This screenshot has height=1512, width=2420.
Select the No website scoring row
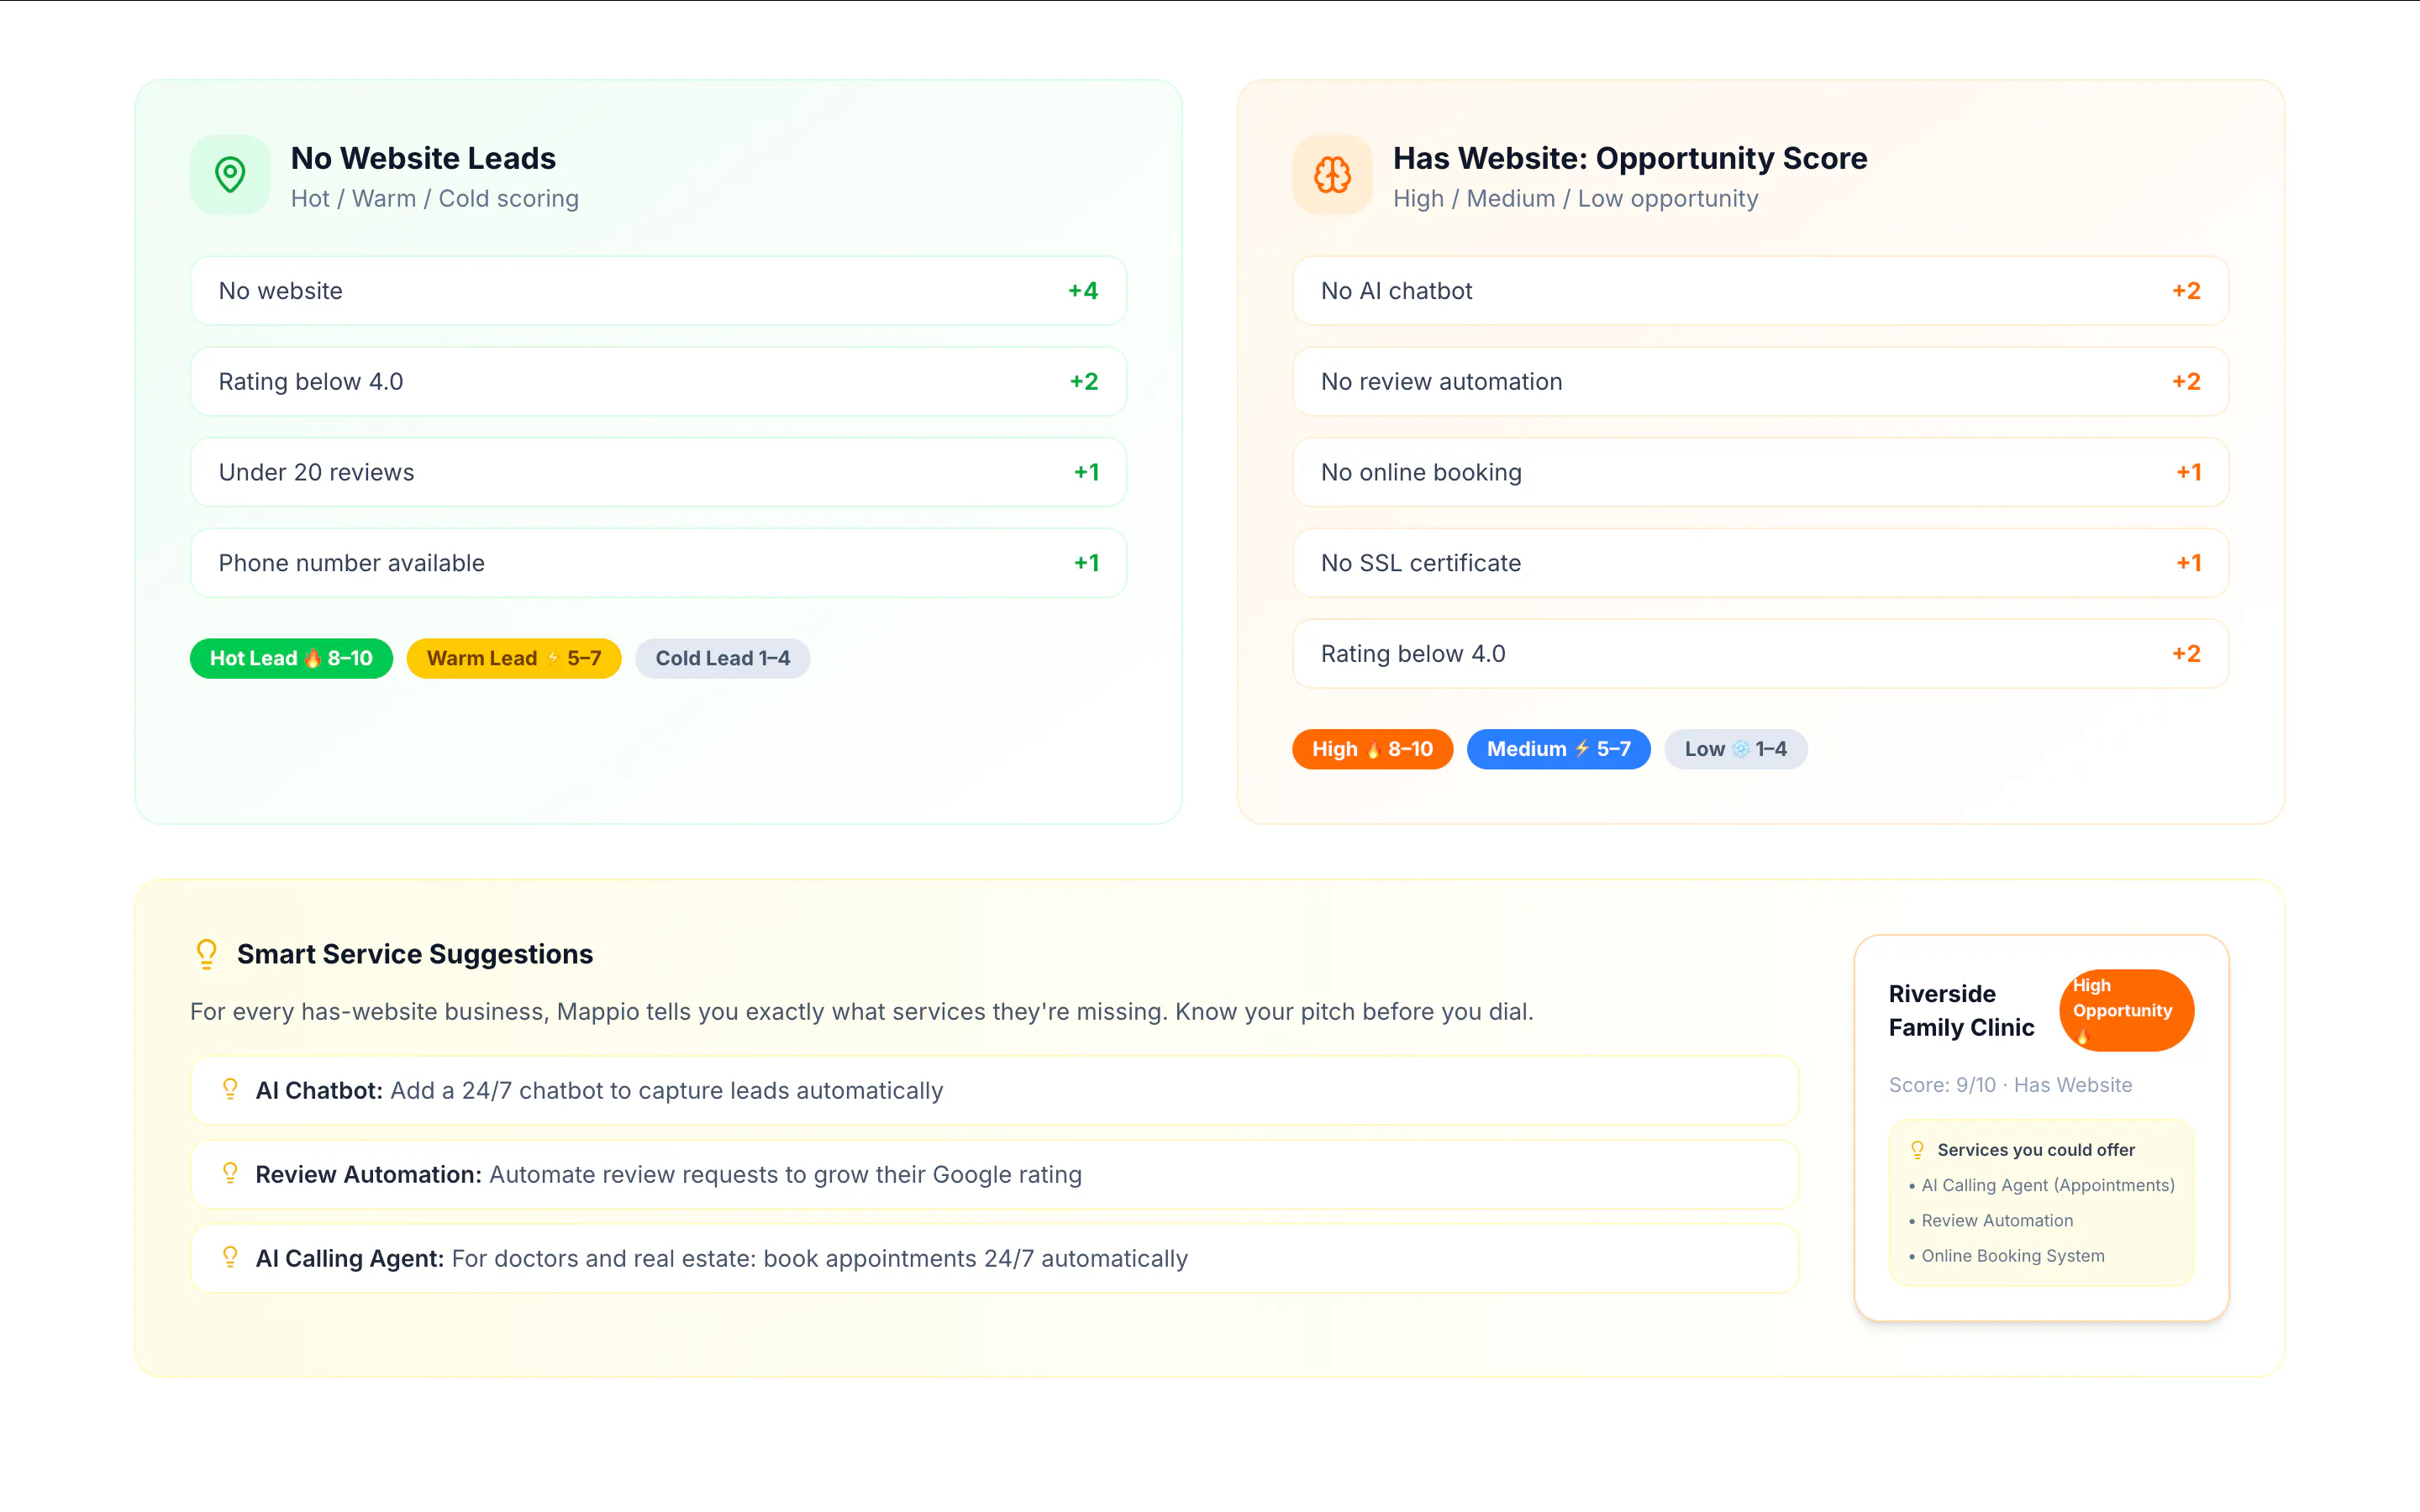[658, 291]
